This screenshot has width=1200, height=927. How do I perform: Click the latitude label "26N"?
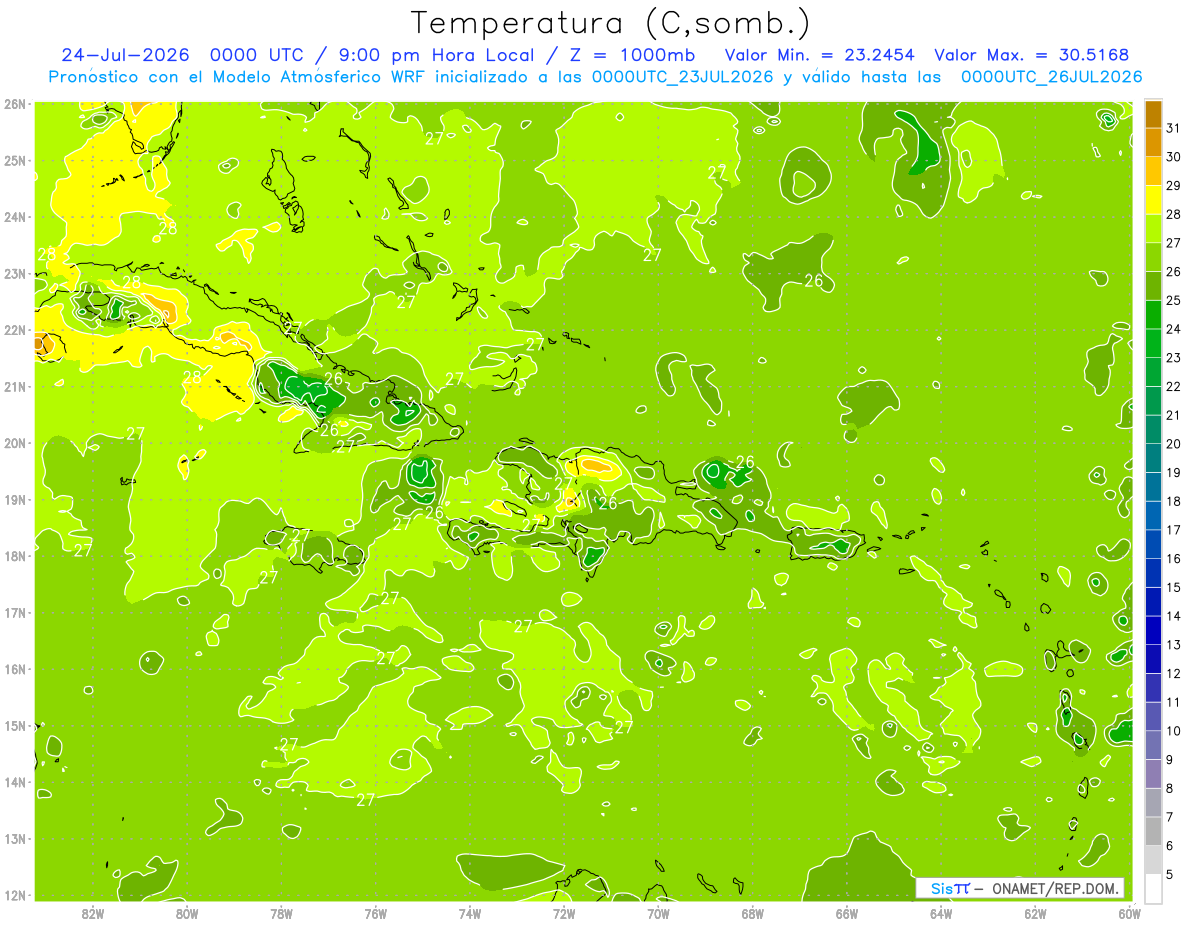(x=15, y=104)
